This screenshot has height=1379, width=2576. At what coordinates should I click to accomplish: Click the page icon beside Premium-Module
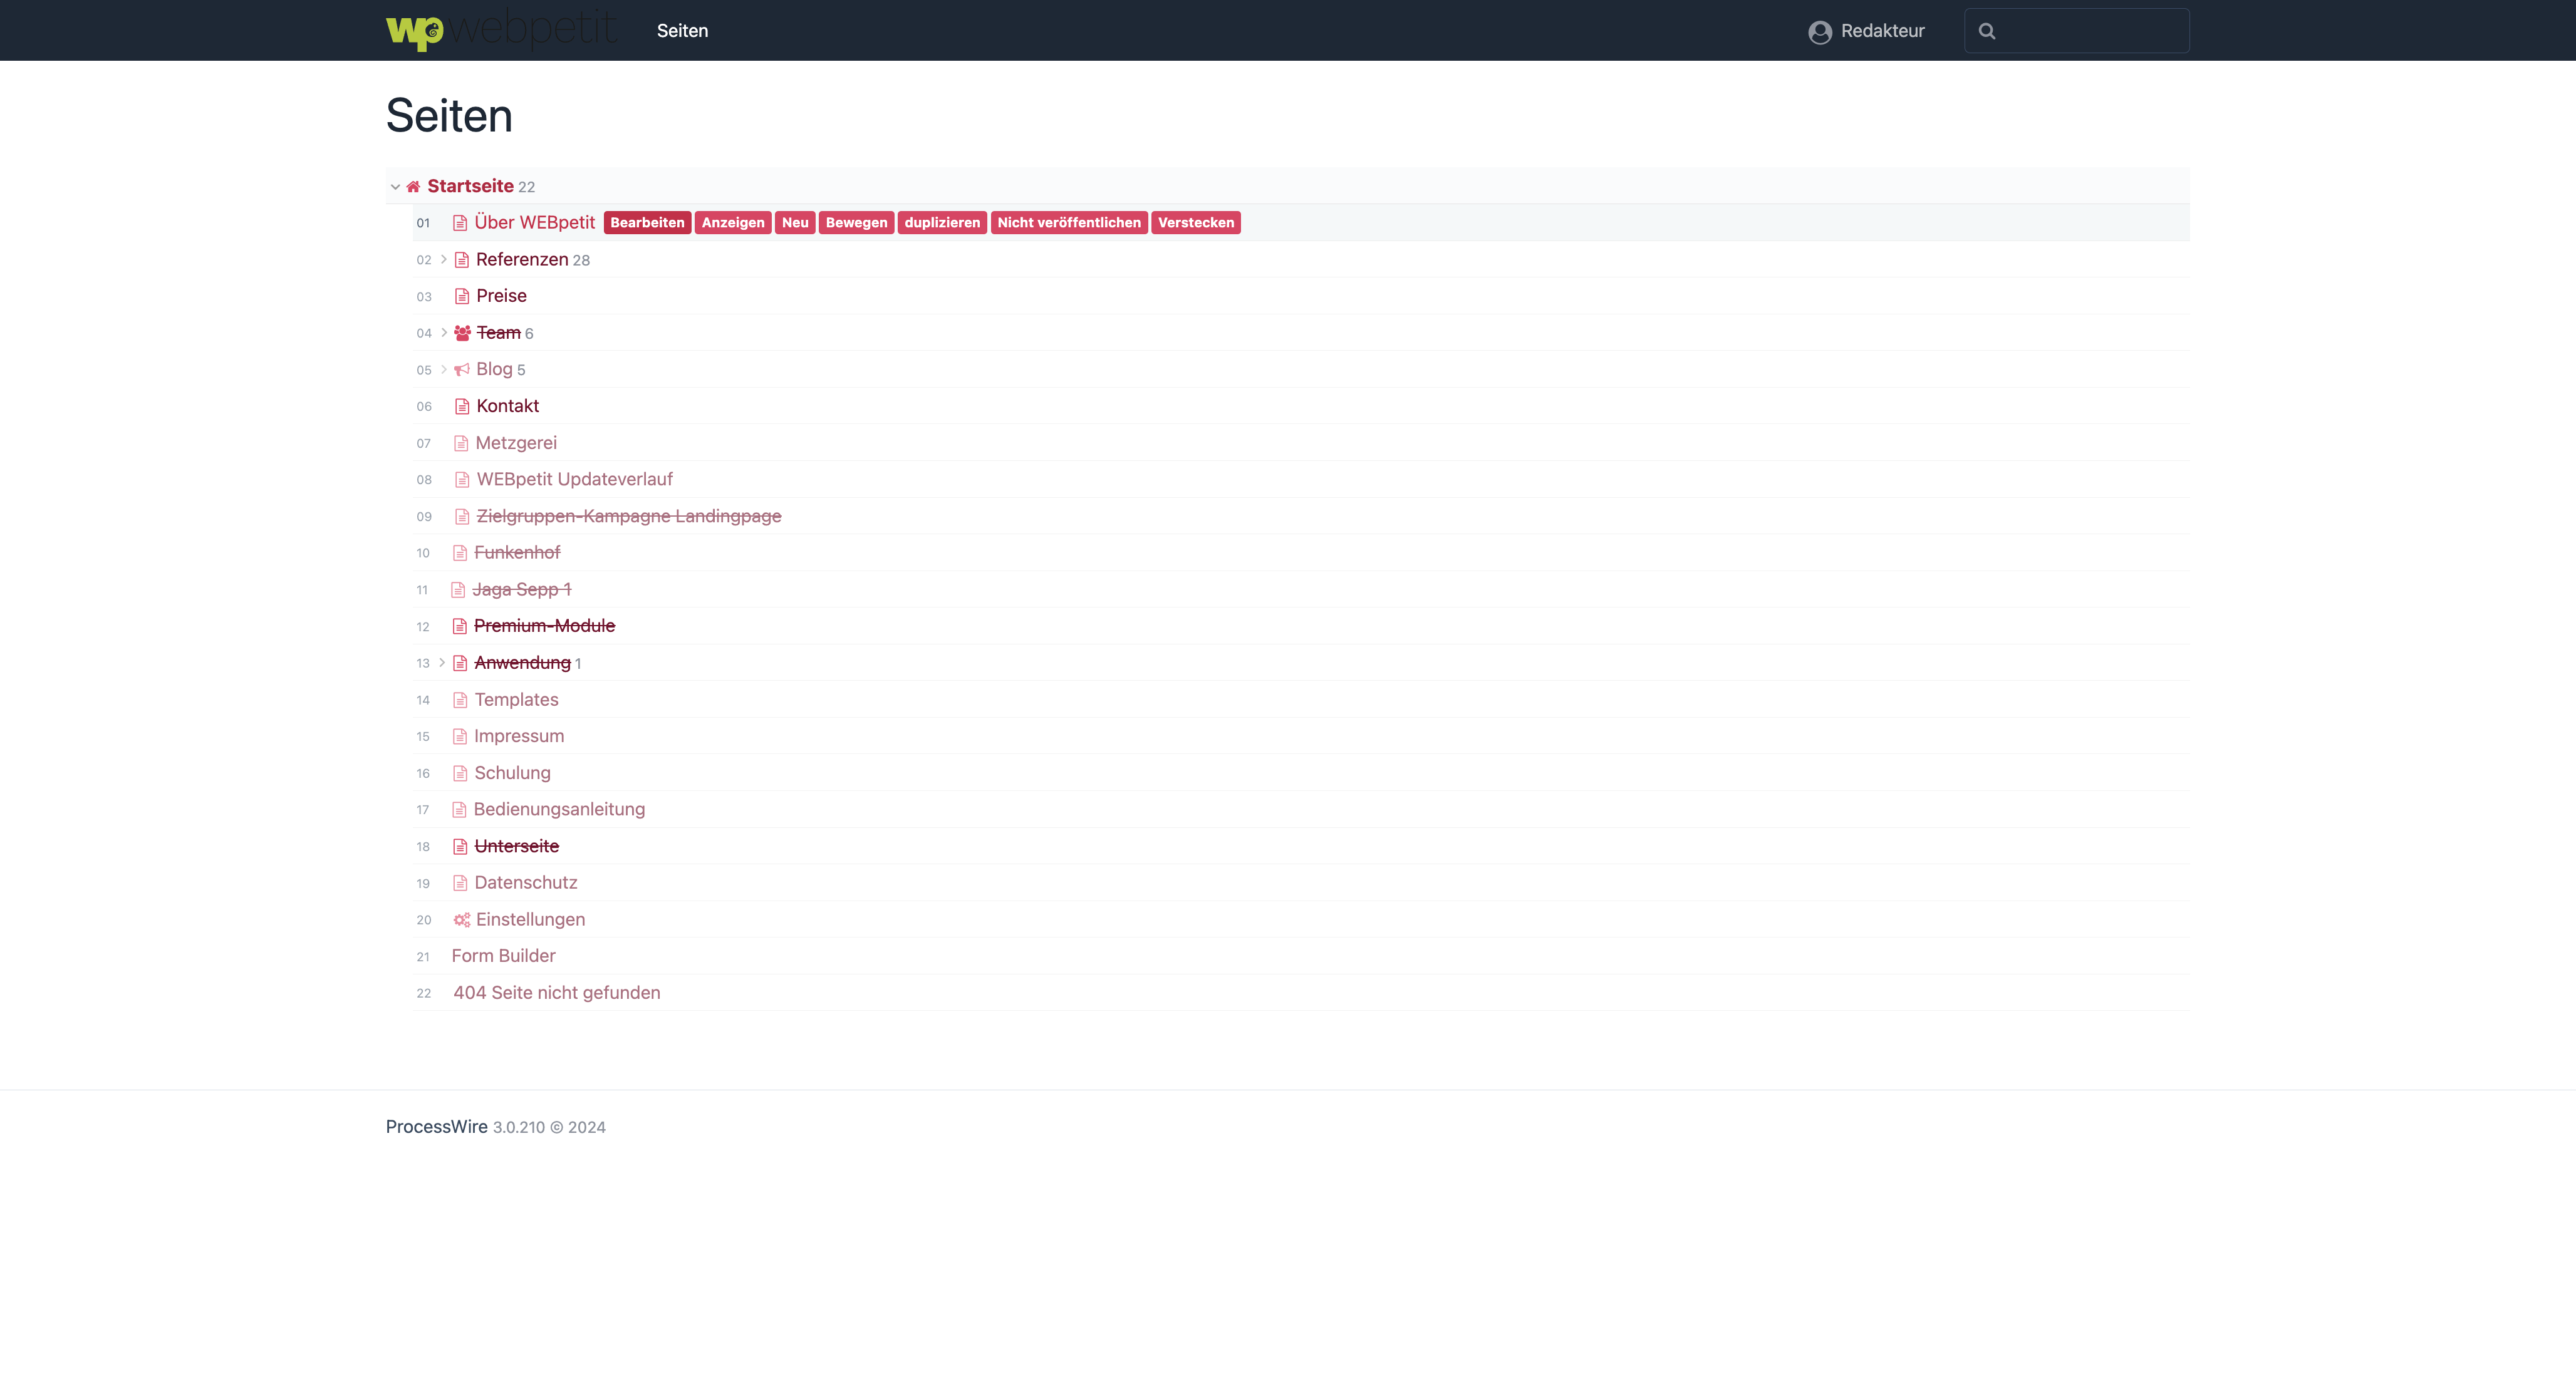coord(460,626)
